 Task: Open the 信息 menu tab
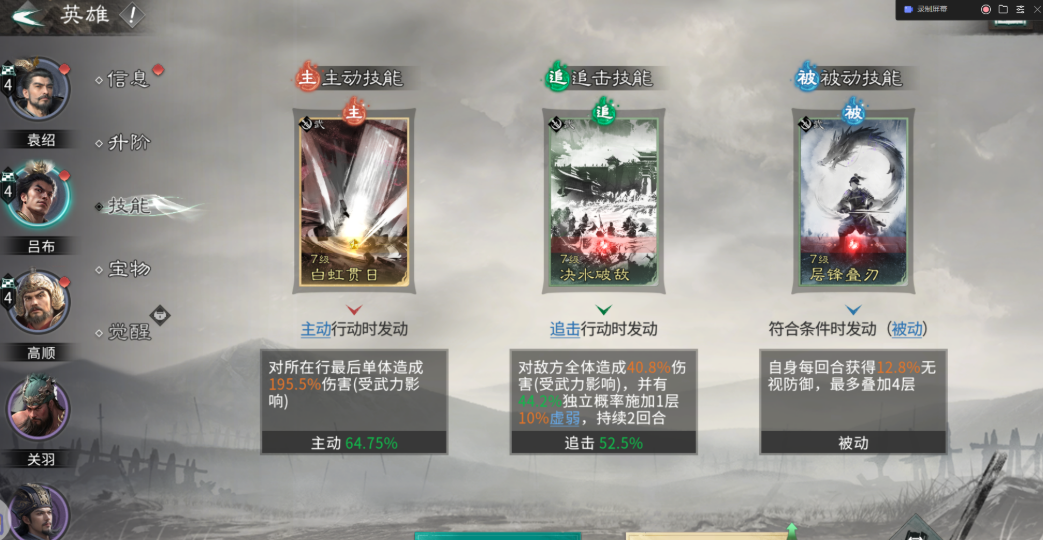pyautogui.click(x=128, y=80)
